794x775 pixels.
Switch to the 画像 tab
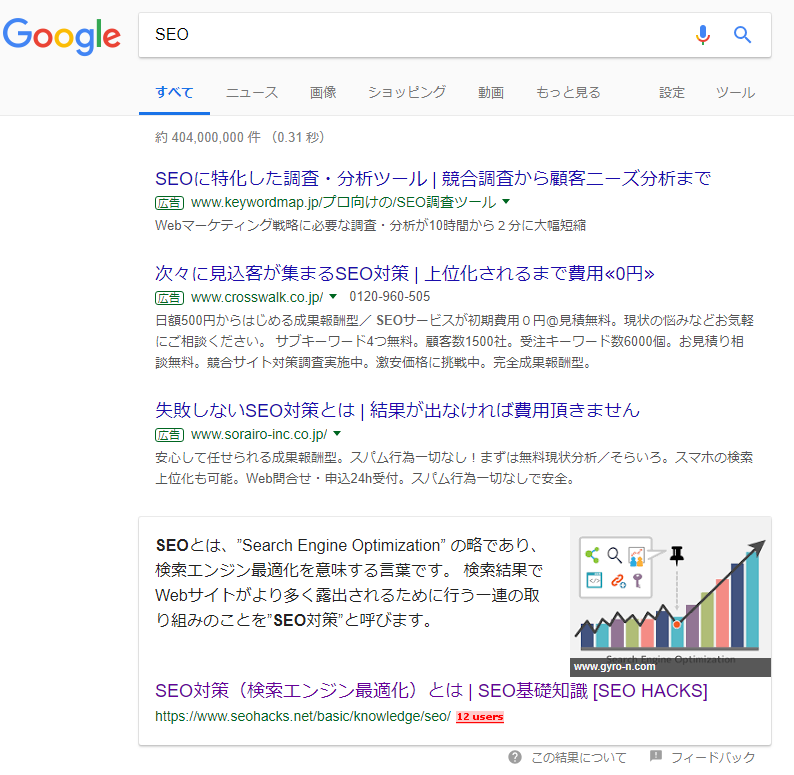click(323, 92)
